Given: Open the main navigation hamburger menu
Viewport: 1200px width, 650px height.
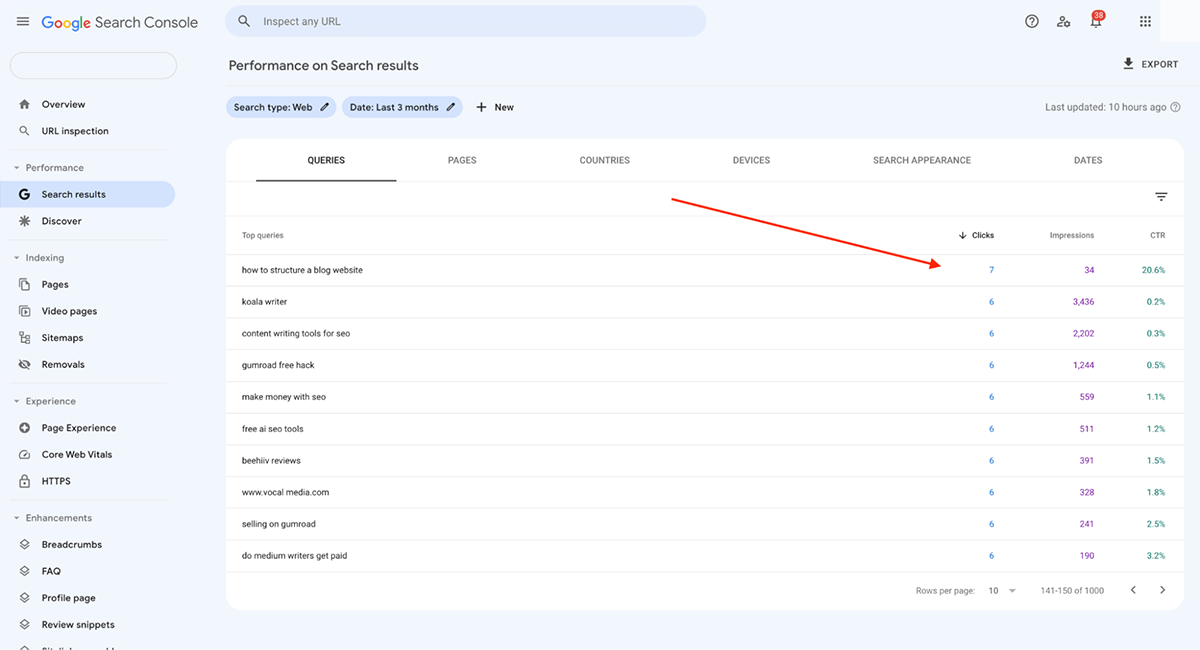Looking at the screenshot, I should click(22, 20).
